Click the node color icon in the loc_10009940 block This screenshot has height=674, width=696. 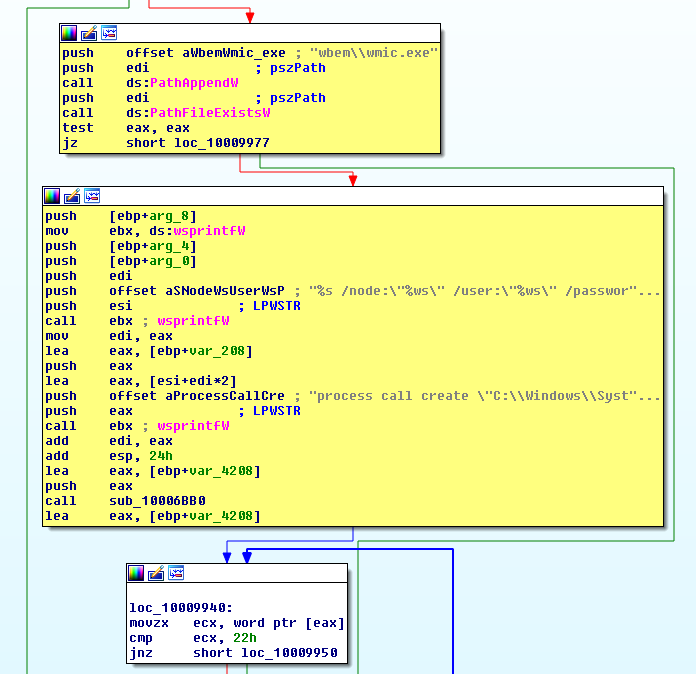[136, 573]
